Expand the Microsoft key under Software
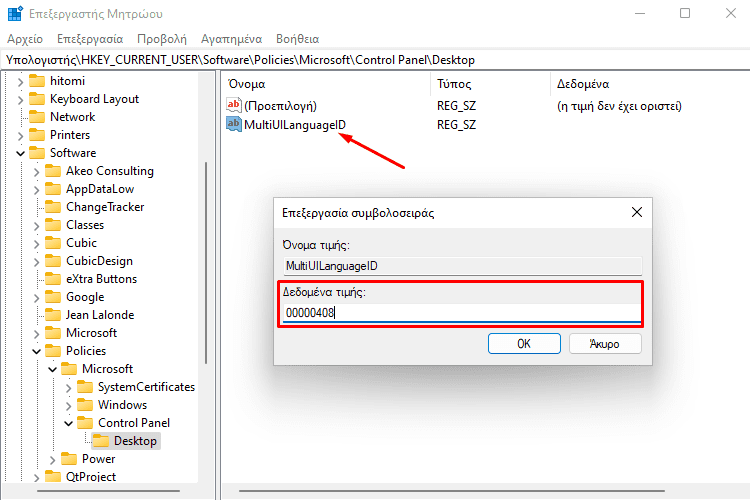Screen dimensions: 750x500 click(36, 333)
